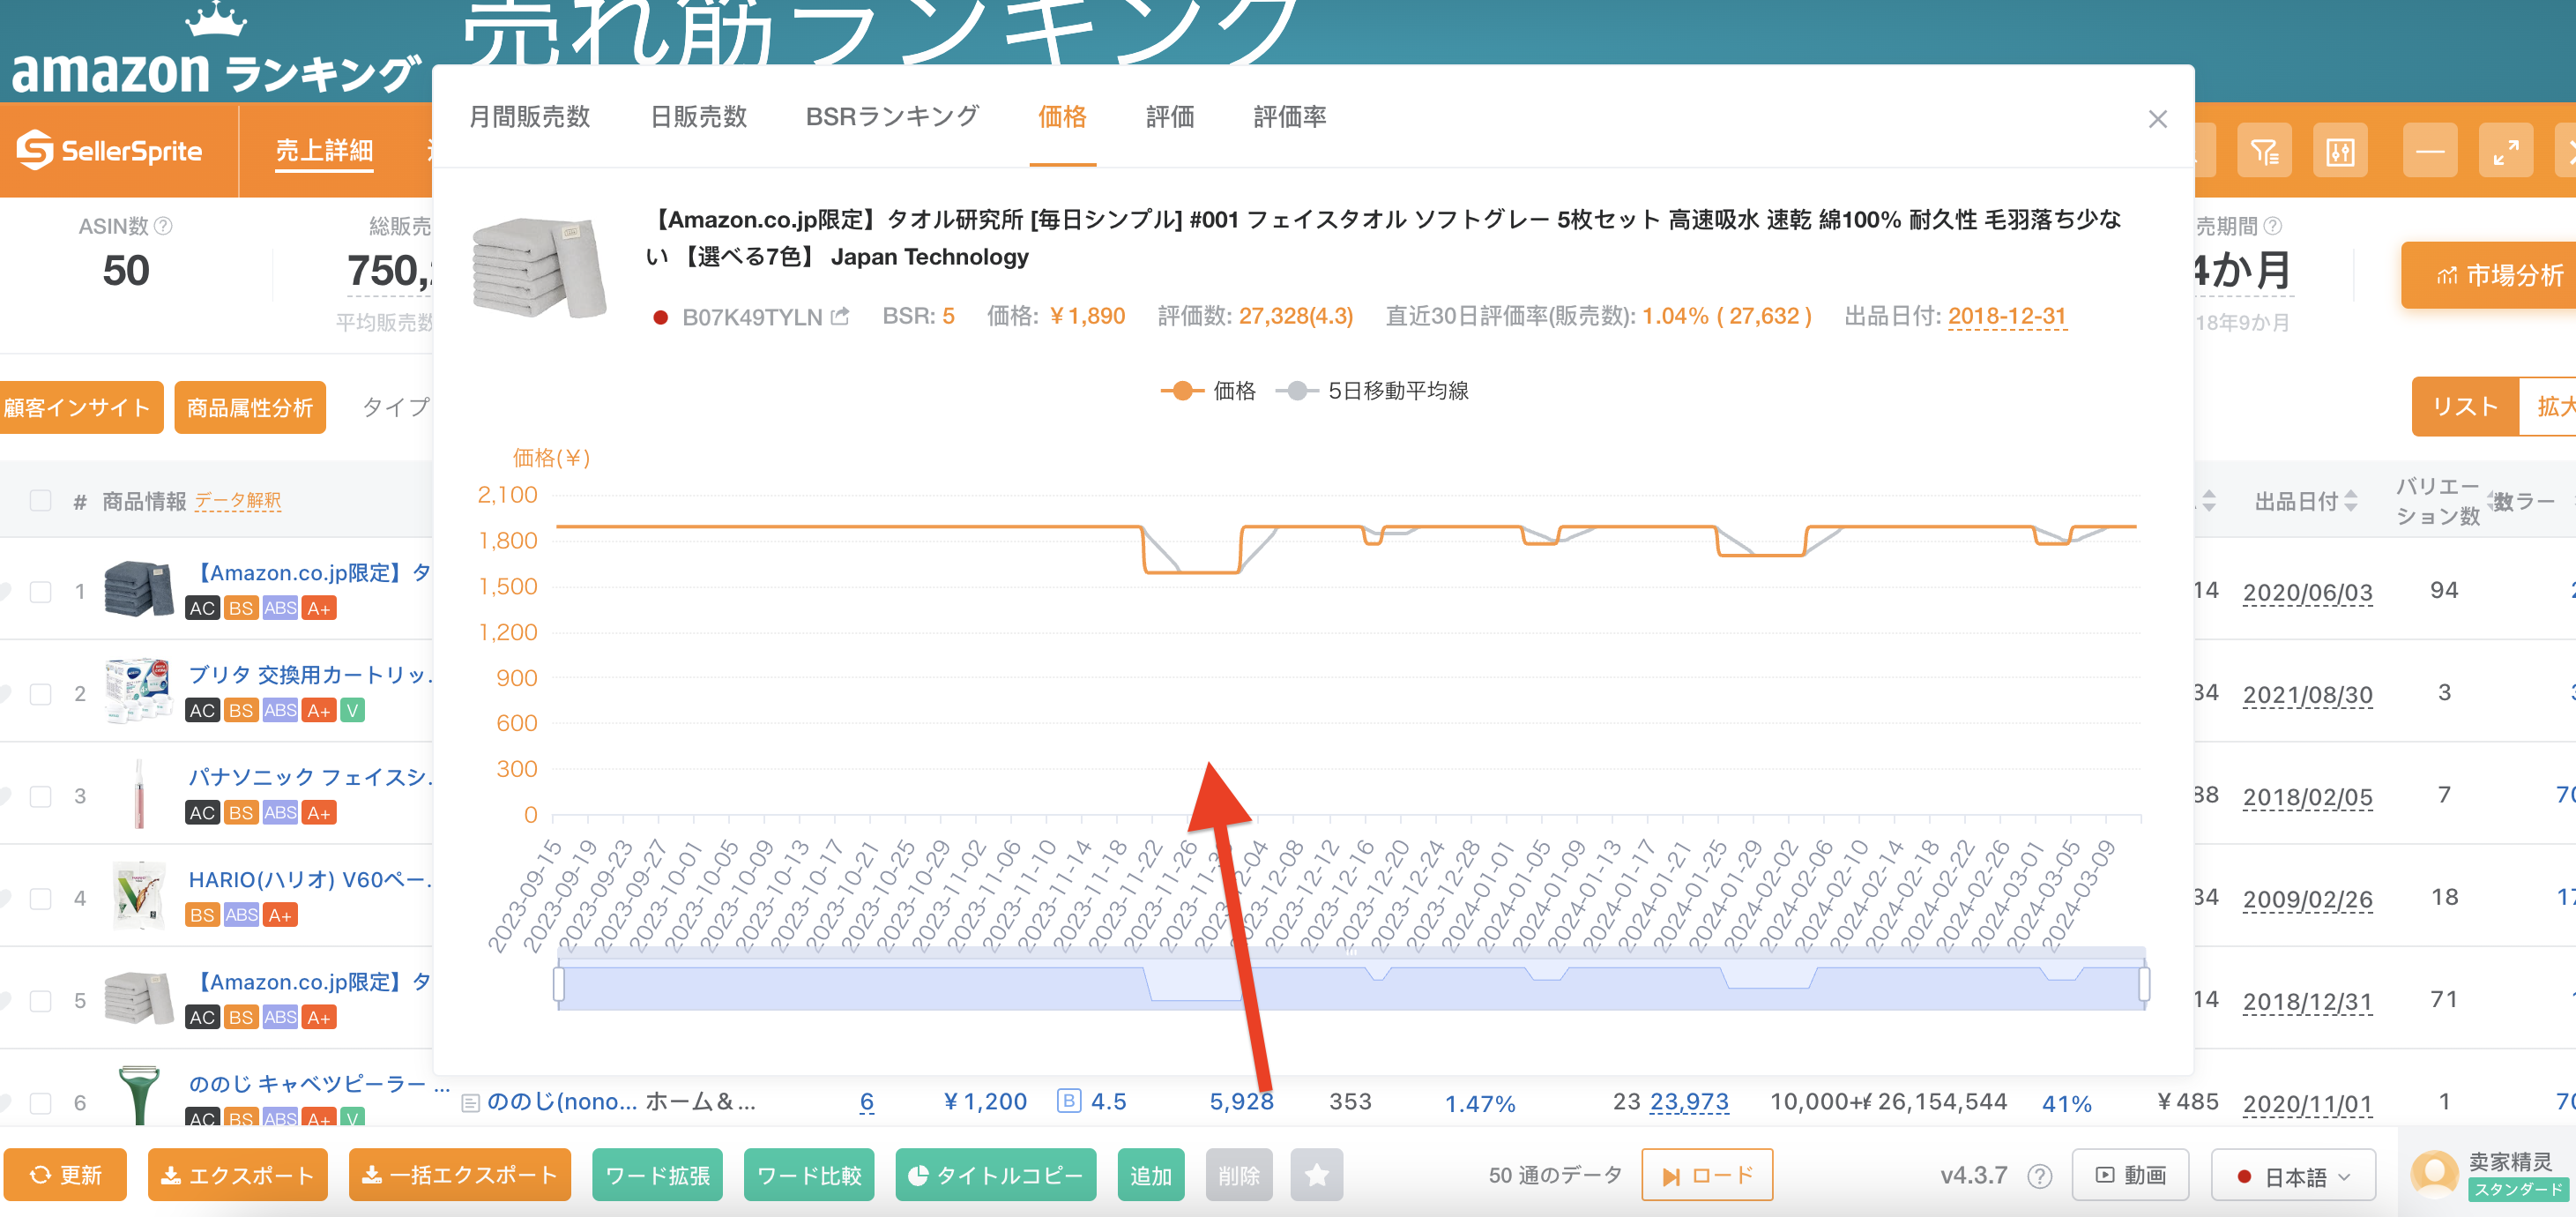The width and height of the screenshot is (2576, 1217).
Task: Grab right handle of chart range slider
Action: [x=2144, y=984]
